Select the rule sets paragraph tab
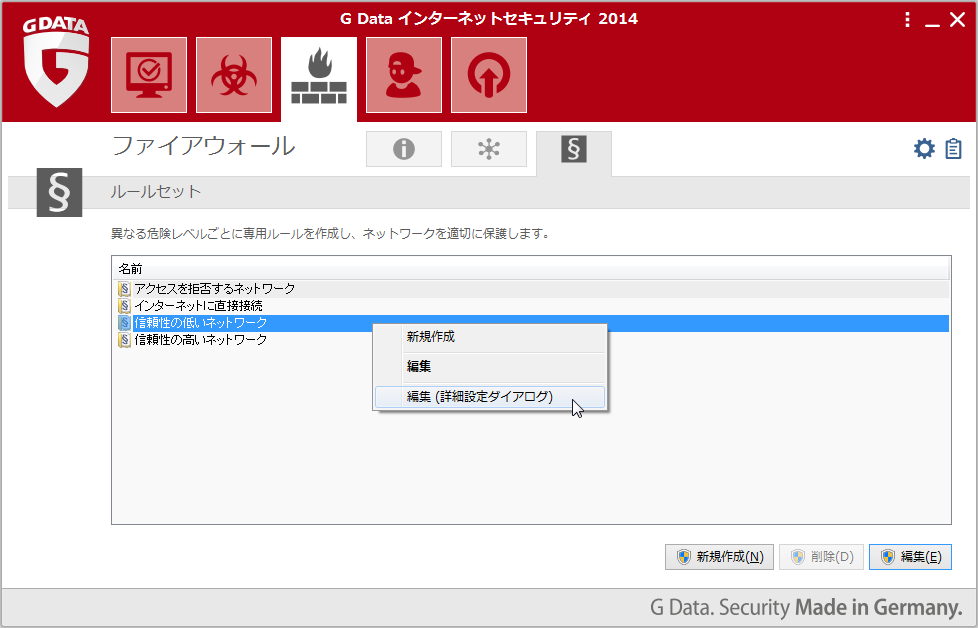The image size is (978, 628). (573, 149)
